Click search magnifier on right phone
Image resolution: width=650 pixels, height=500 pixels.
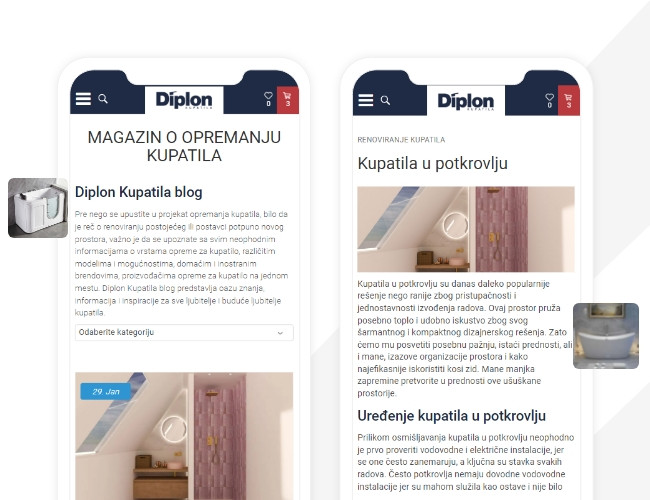385,100
